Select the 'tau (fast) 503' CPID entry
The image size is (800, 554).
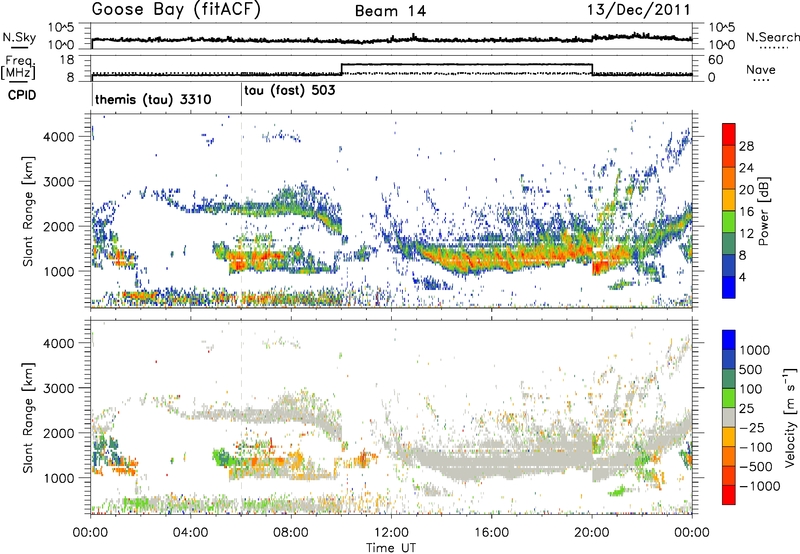coord(289,91)
